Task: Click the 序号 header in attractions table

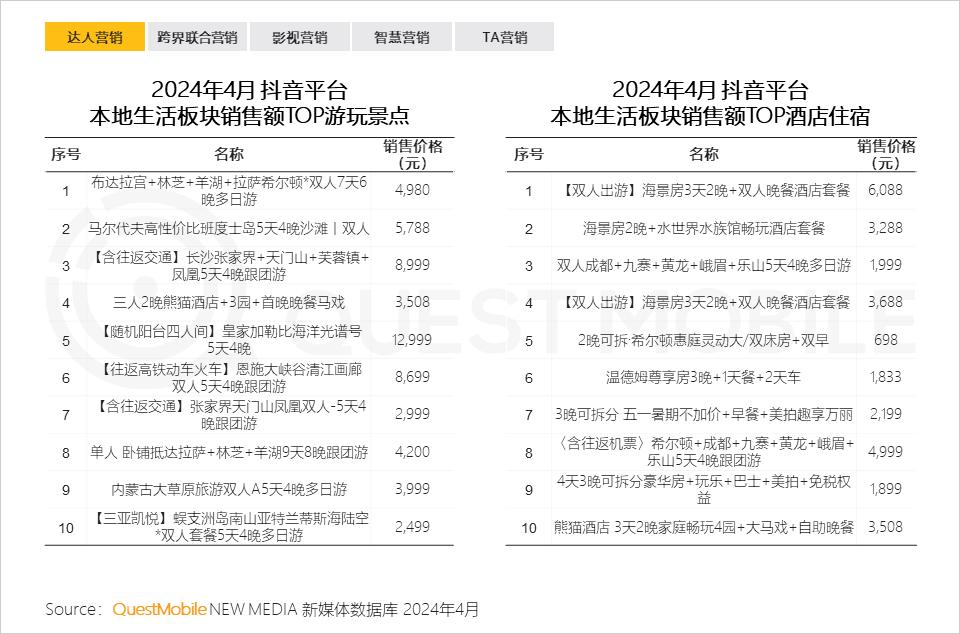Action: tap(66, 154)
